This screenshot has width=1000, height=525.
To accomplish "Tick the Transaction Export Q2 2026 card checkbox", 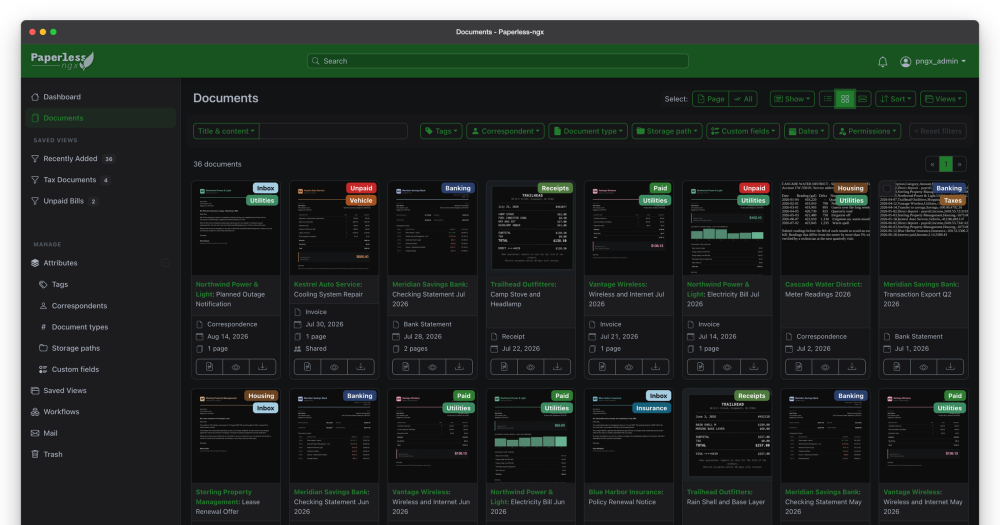I will click(x=887, y=189).
